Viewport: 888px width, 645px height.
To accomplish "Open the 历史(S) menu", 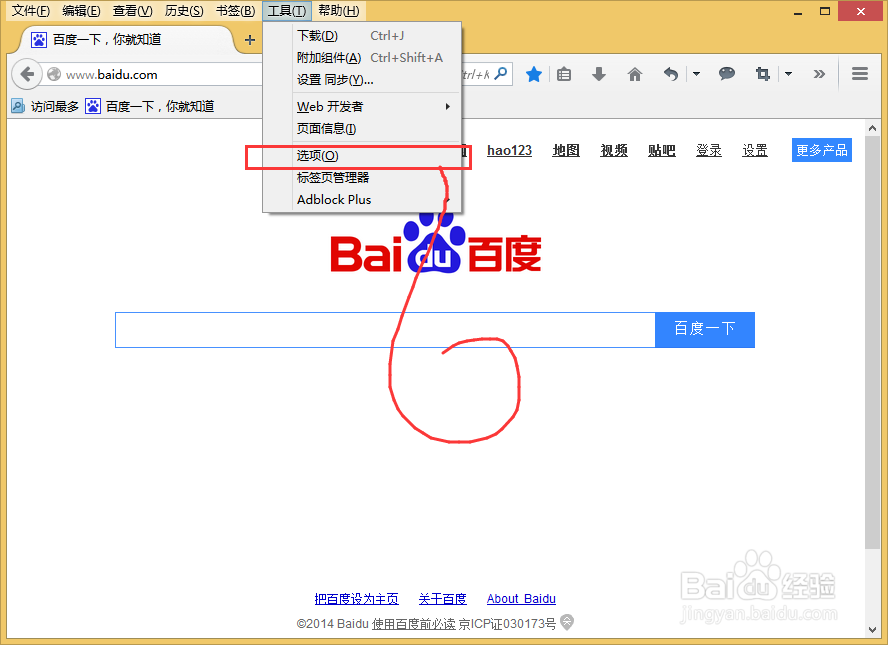I will [184, 11].
